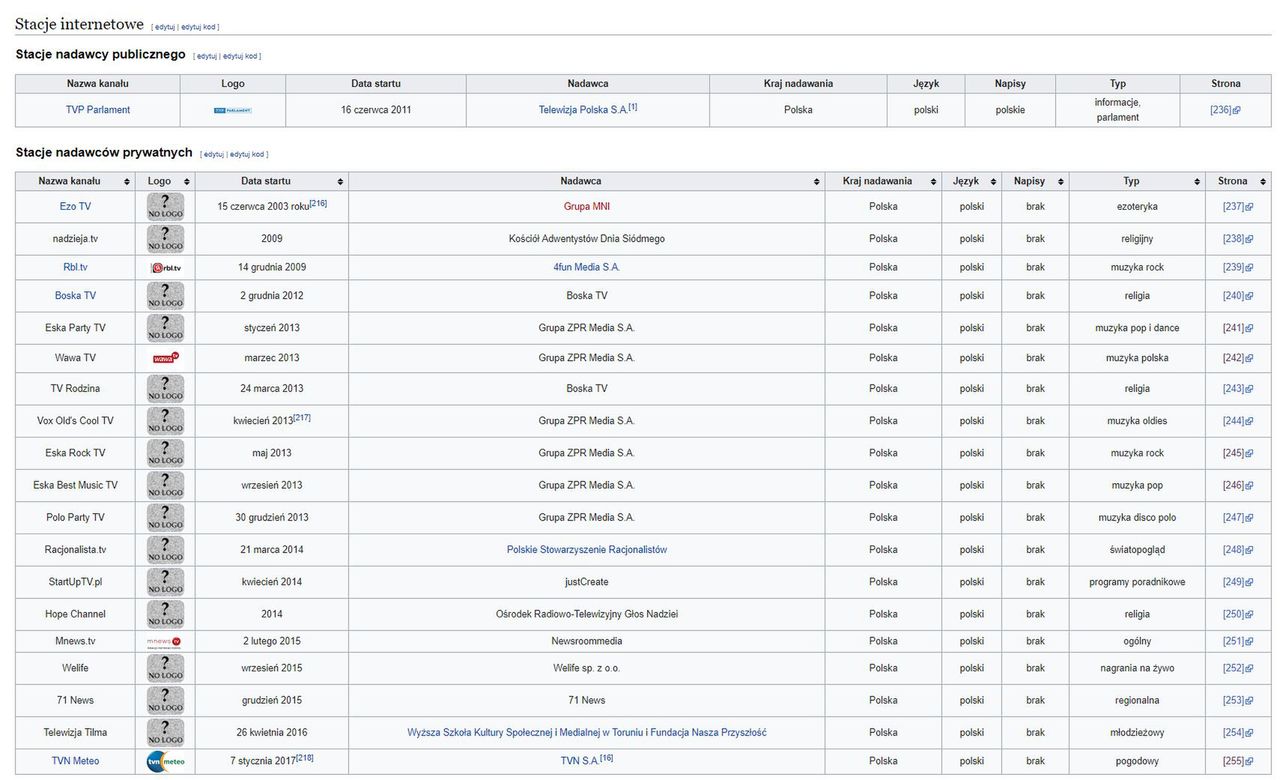1280x780 pixels.
Task: Click 'edytuj kod' next to Stacje nadawców prywatnych
Action: point(247,154)
